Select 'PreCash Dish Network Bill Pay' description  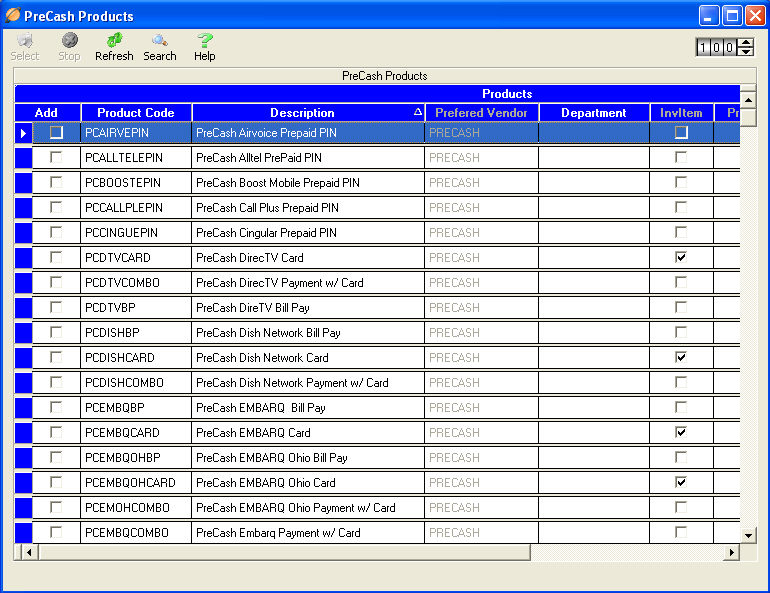(308, 333)
